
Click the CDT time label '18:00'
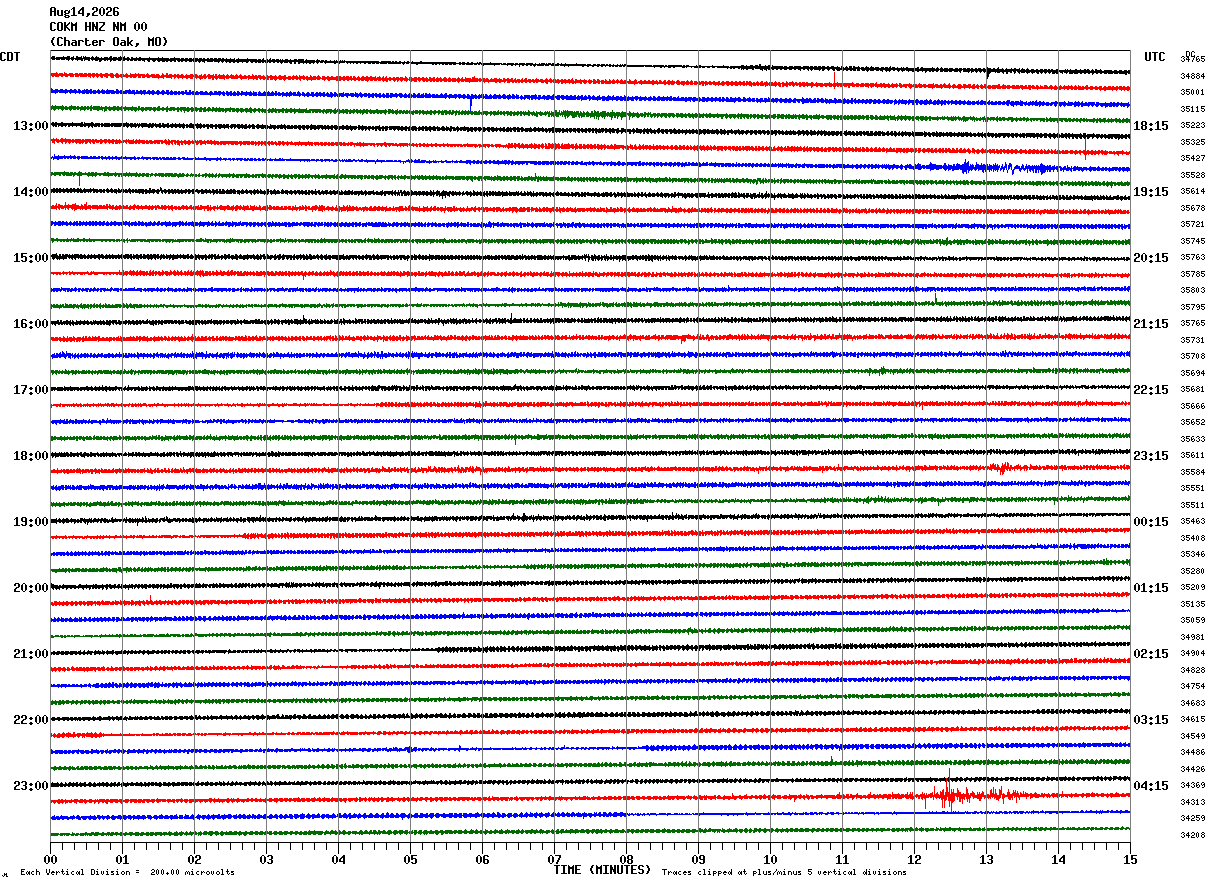[x=30, y=456]
